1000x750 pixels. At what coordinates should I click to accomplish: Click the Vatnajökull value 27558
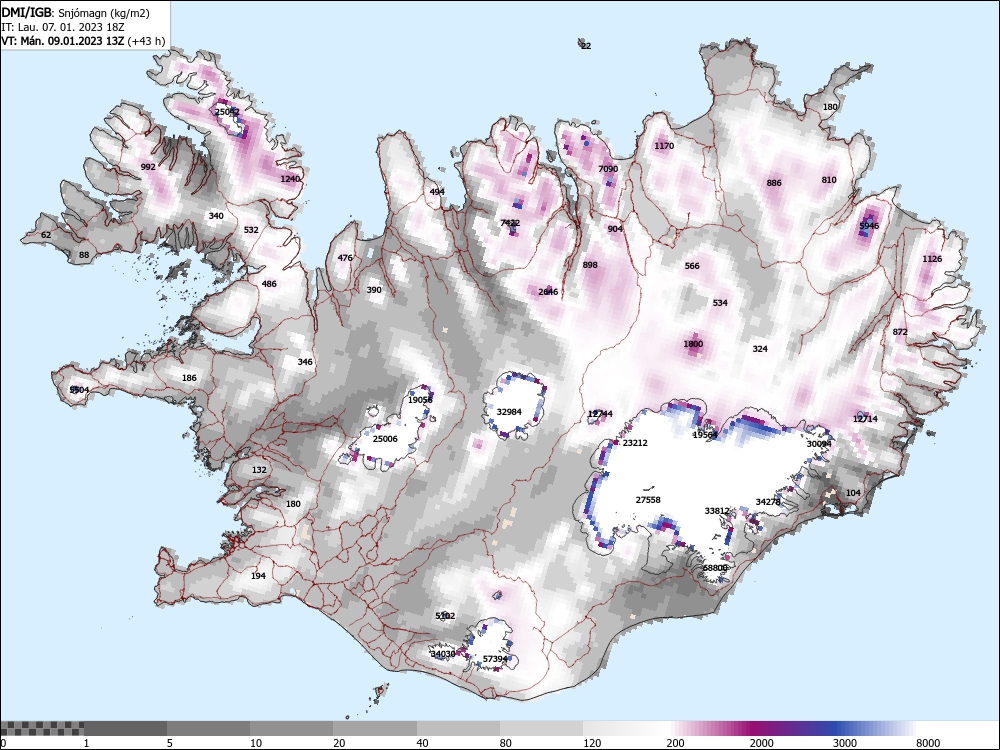click(x=648, y=500)
